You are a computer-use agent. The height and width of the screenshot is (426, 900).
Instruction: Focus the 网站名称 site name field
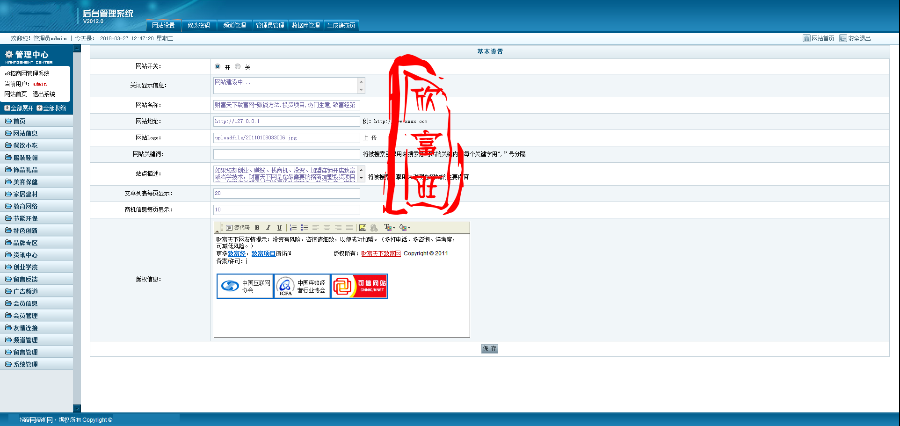coord(286,105)
